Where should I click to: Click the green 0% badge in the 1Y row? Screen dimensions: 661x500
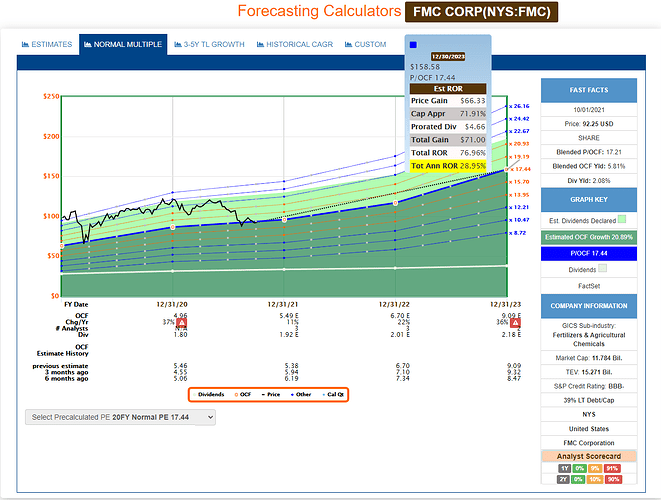point(579,468)
